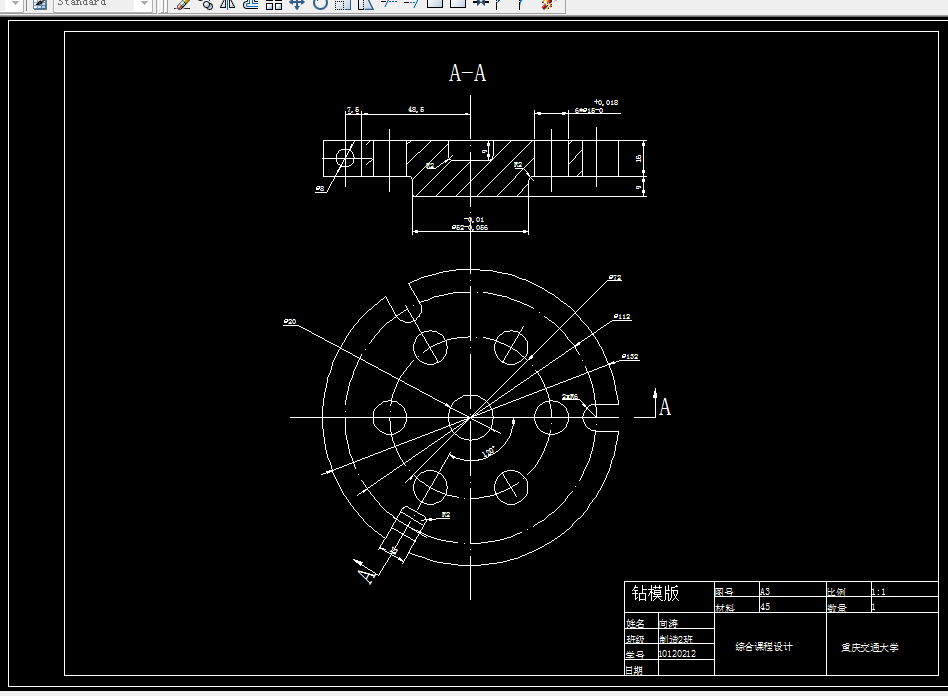
Task: Click the 姓名 label in title block
Action: pos(635,623)
